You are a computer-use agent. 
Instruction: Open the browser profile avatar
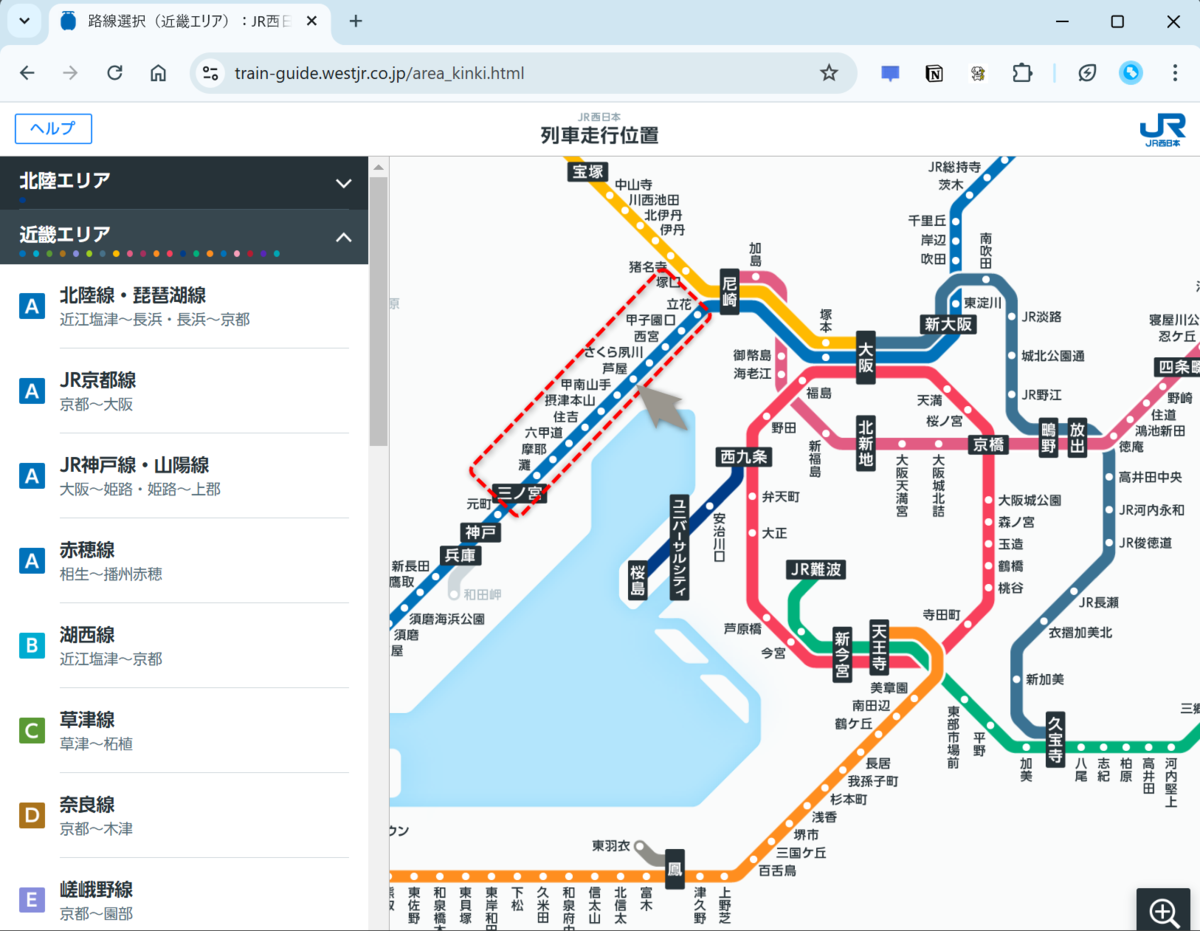tap(1131, 73)
